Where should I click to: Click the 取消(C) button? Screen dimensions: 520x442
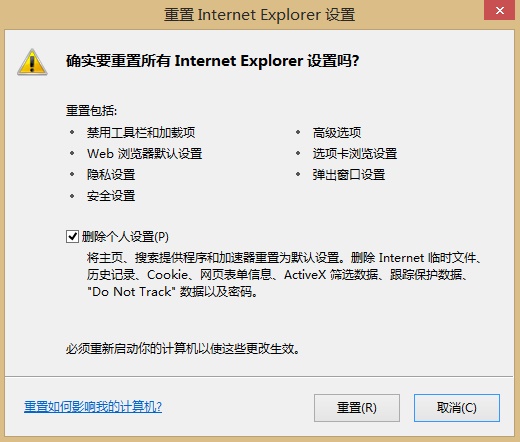[x=457, y=408]
